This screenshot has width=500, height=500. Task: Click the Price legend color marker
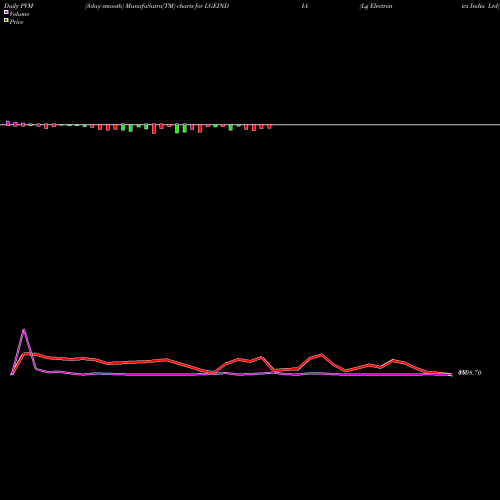pos(6,21)
